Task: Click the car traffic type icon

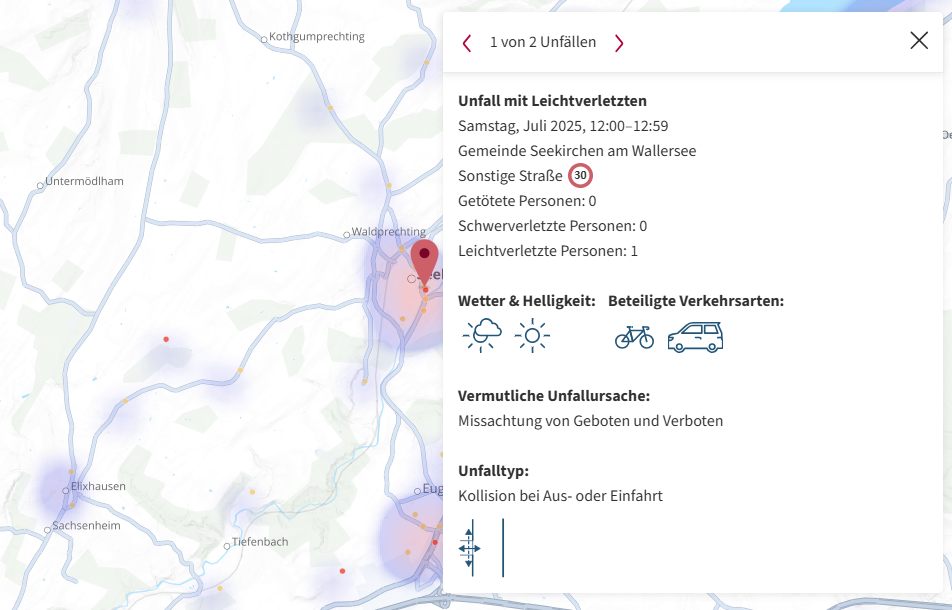Action: pos(695,337)
